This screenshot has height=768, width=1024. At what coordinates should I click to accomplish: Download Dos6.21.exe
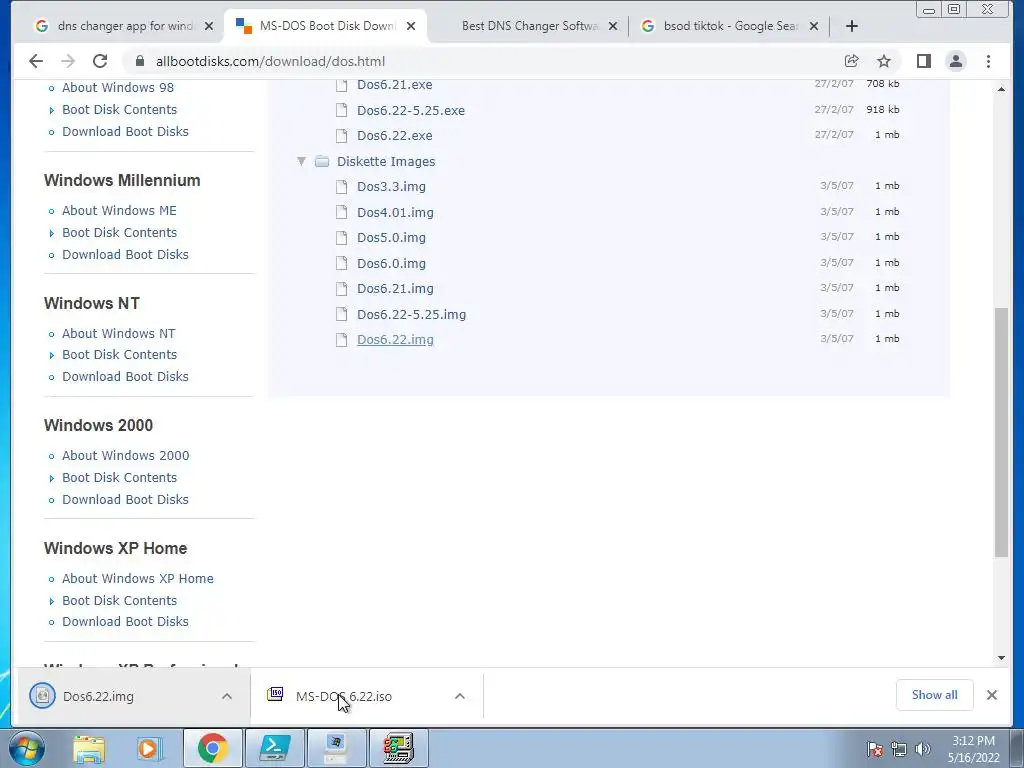394,85
